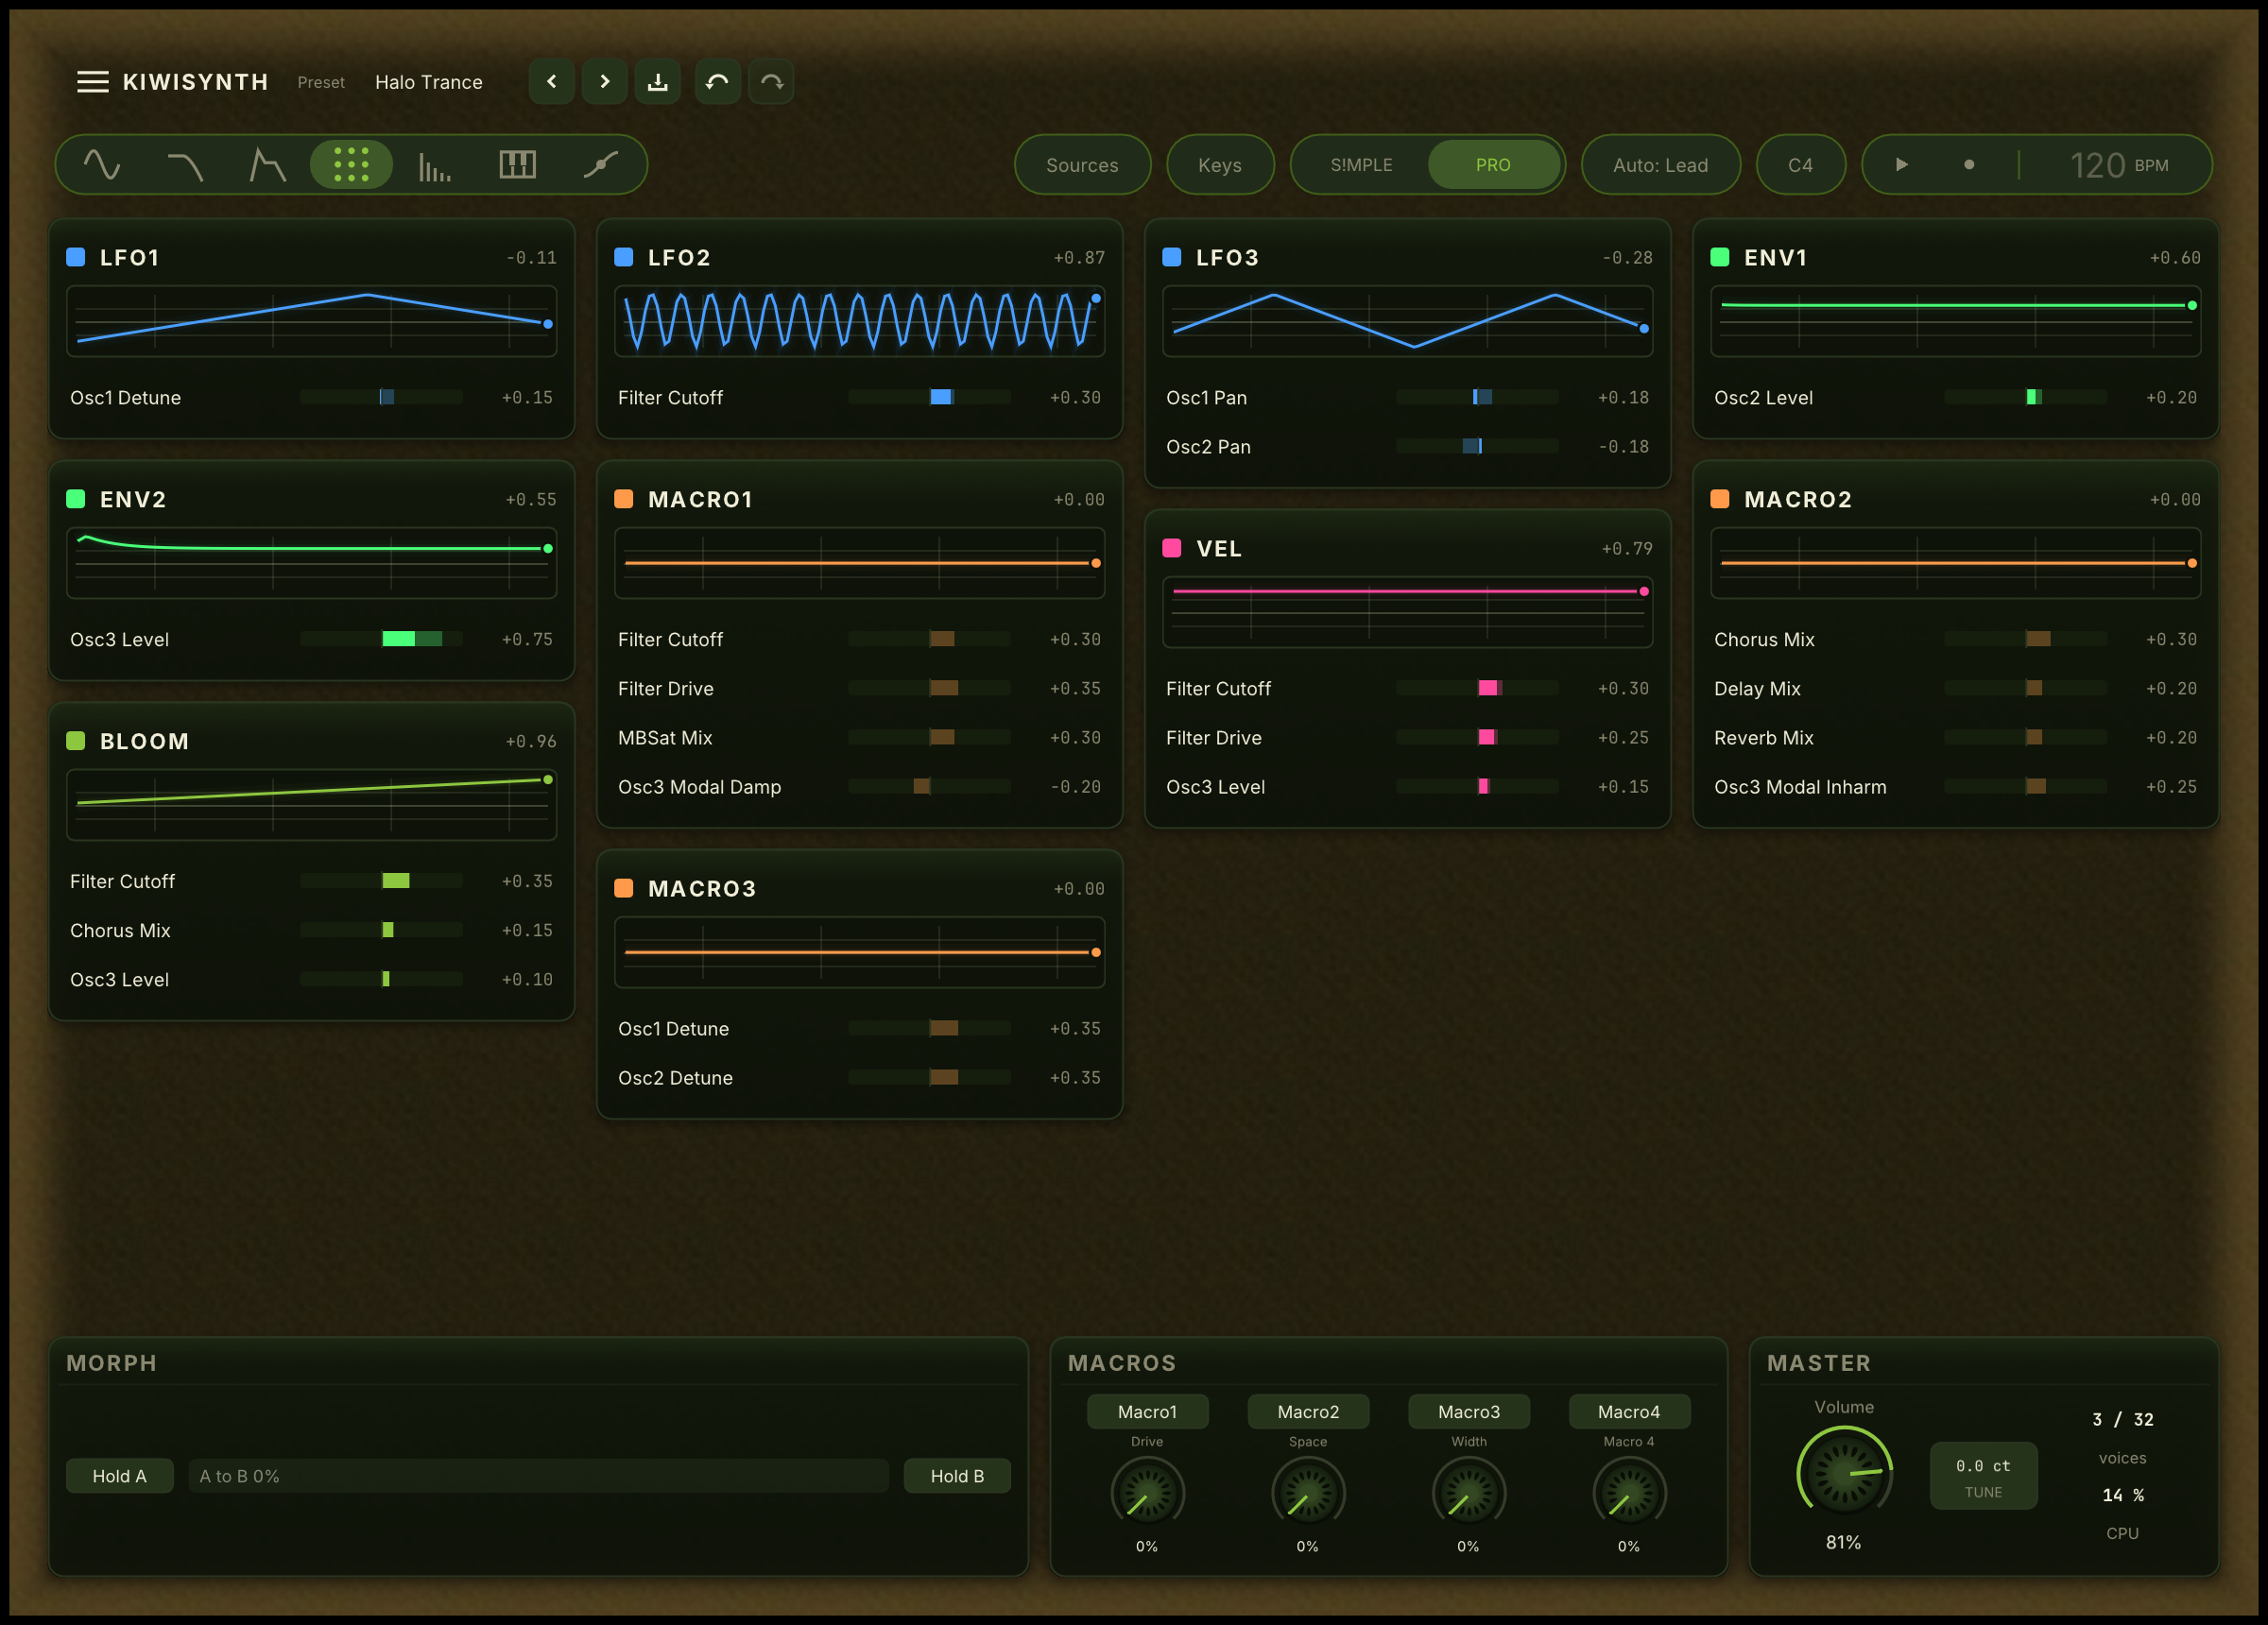This screenshot has width=2268, height=1625.
Task: Click the A to B morph slider
Action: [x=538, y=1476]
